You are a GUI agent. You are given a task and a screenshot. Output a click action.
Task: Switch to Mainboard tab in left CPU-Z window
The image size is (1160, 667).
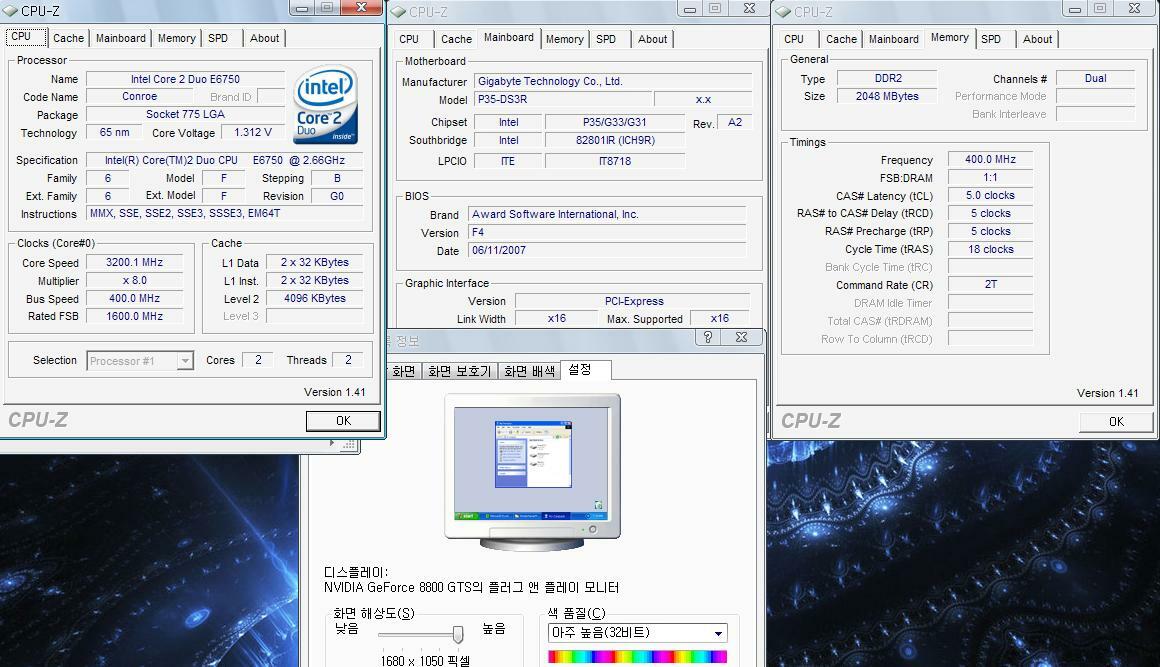point(121,38)
